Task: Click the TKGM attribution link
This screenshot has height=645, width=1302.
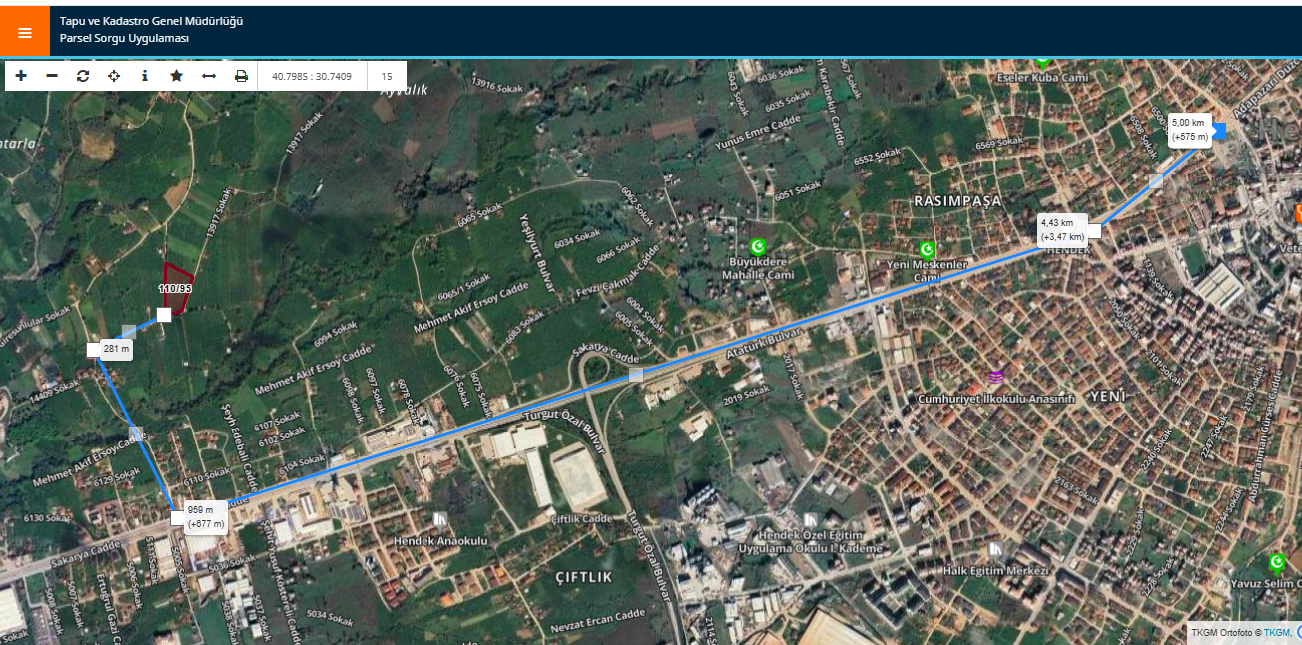Action: [1276, 632]
